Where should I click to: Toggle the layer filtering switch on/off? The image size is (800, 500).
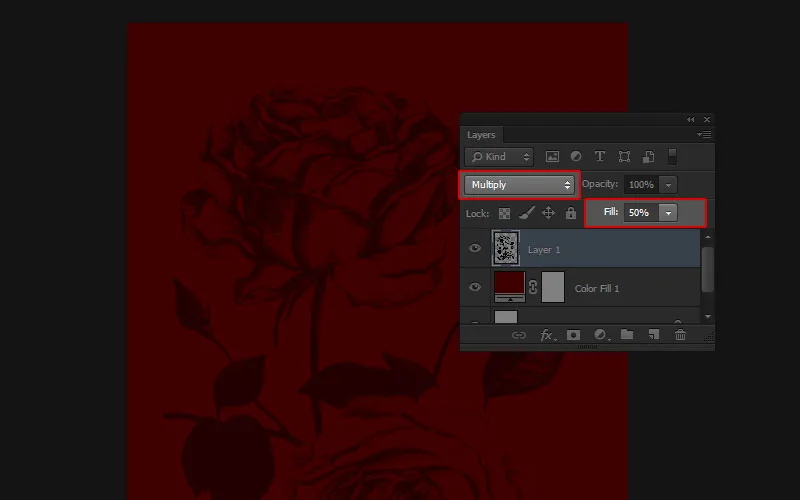click(672, 157)
